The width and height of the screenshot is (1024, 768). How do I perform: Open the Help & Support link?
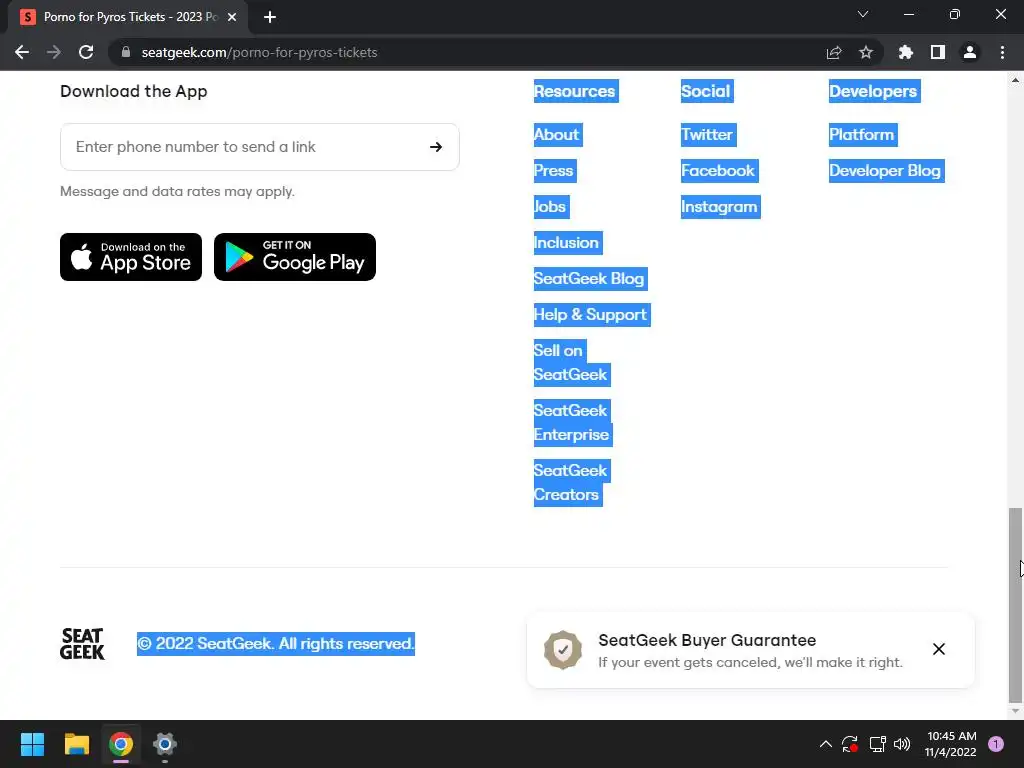(590, 314)
